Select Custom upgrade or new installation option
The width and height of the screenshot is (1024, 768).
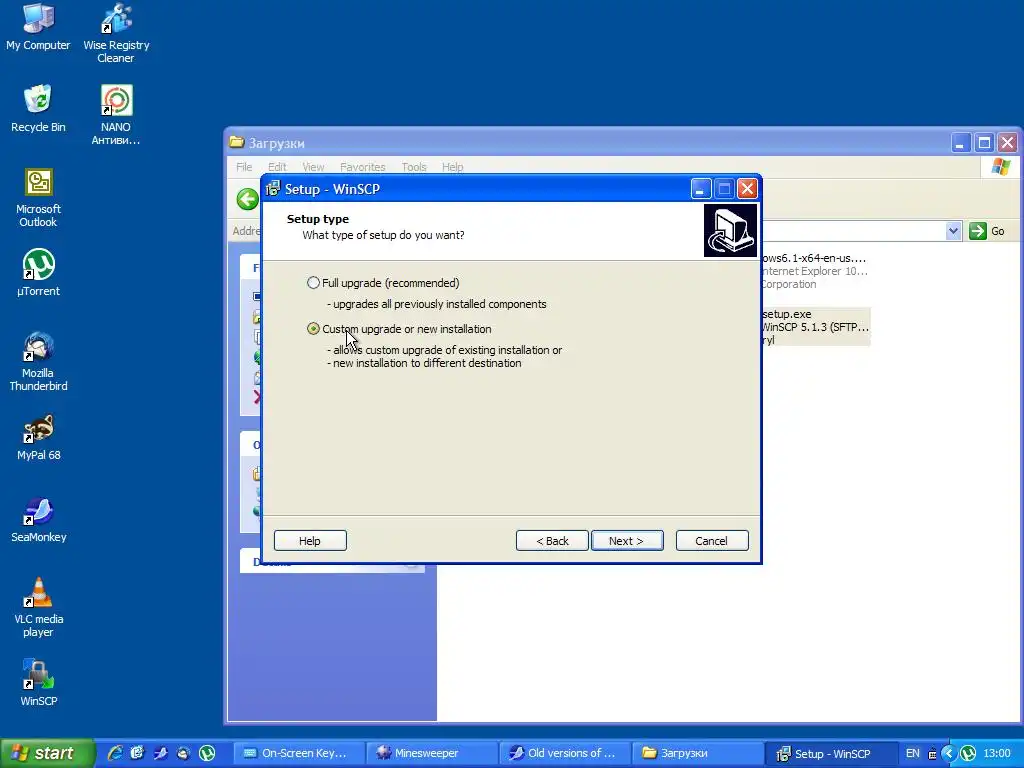click(313, 328)
